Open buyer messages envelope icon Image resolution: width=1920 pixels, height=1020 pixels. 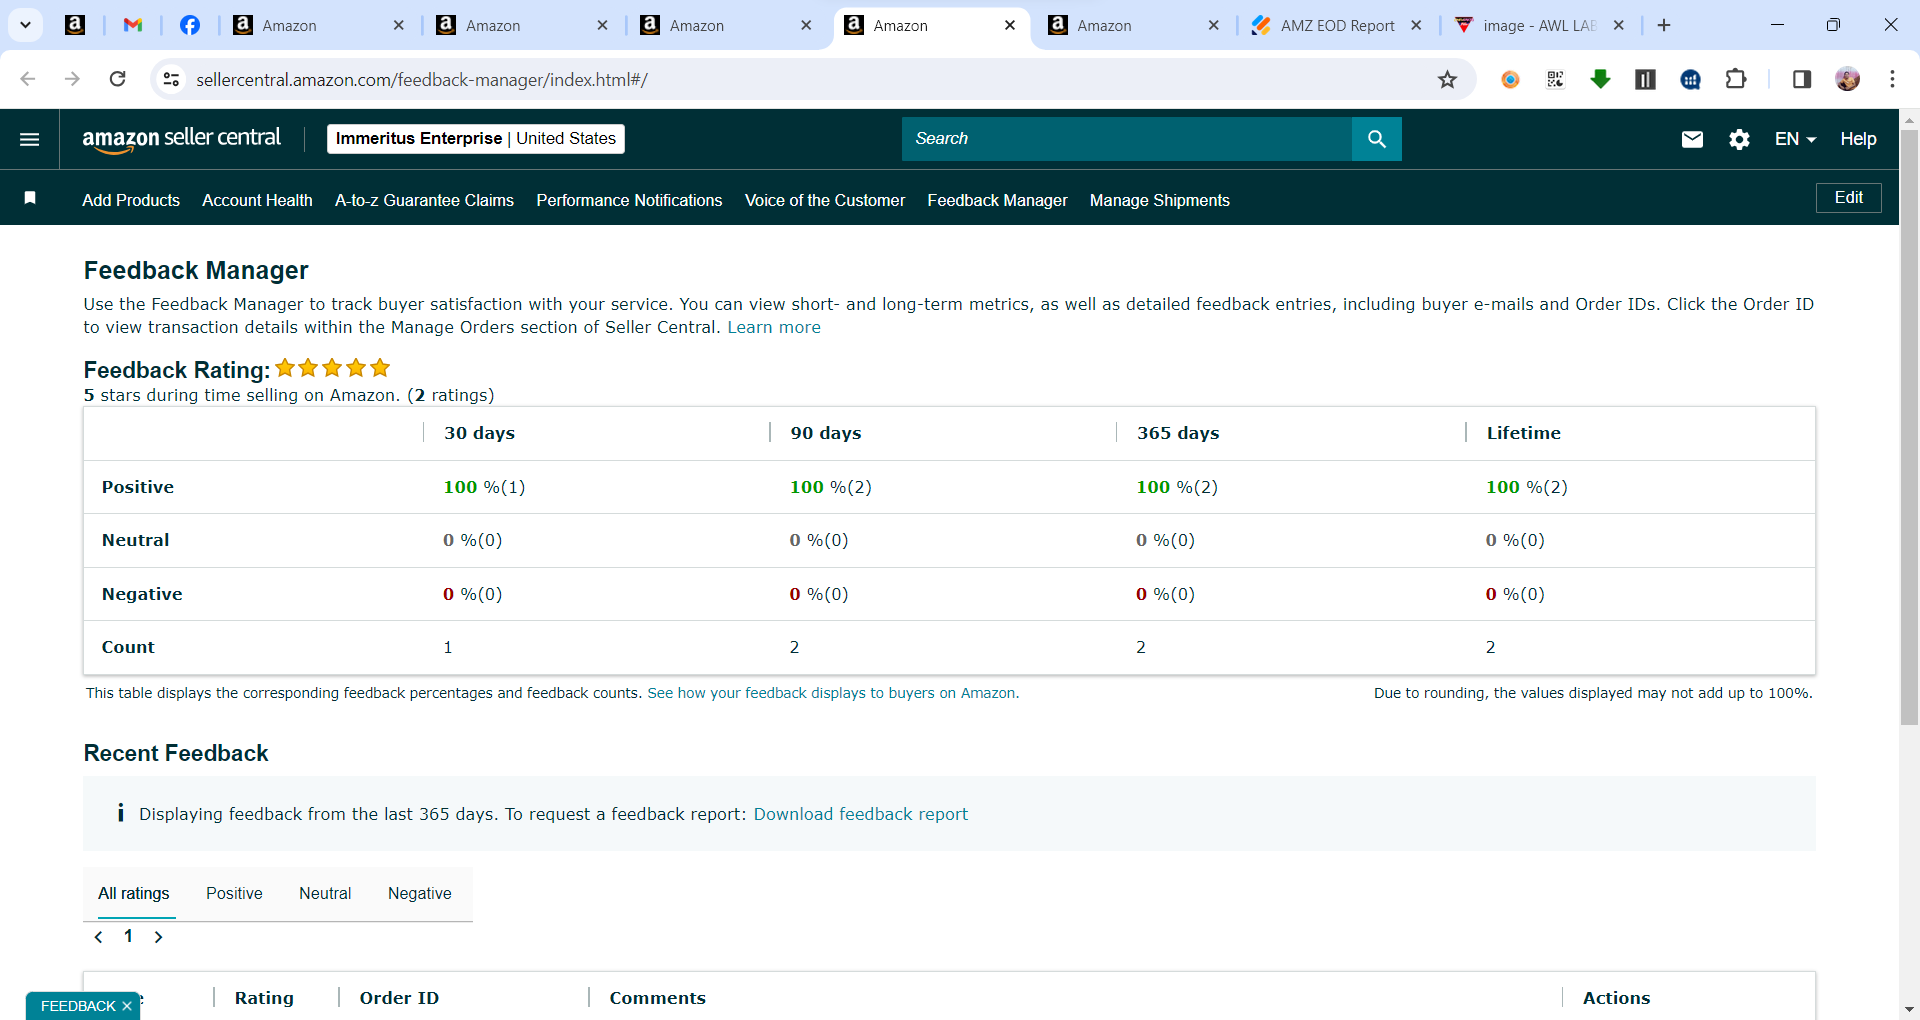point(1692,139)
